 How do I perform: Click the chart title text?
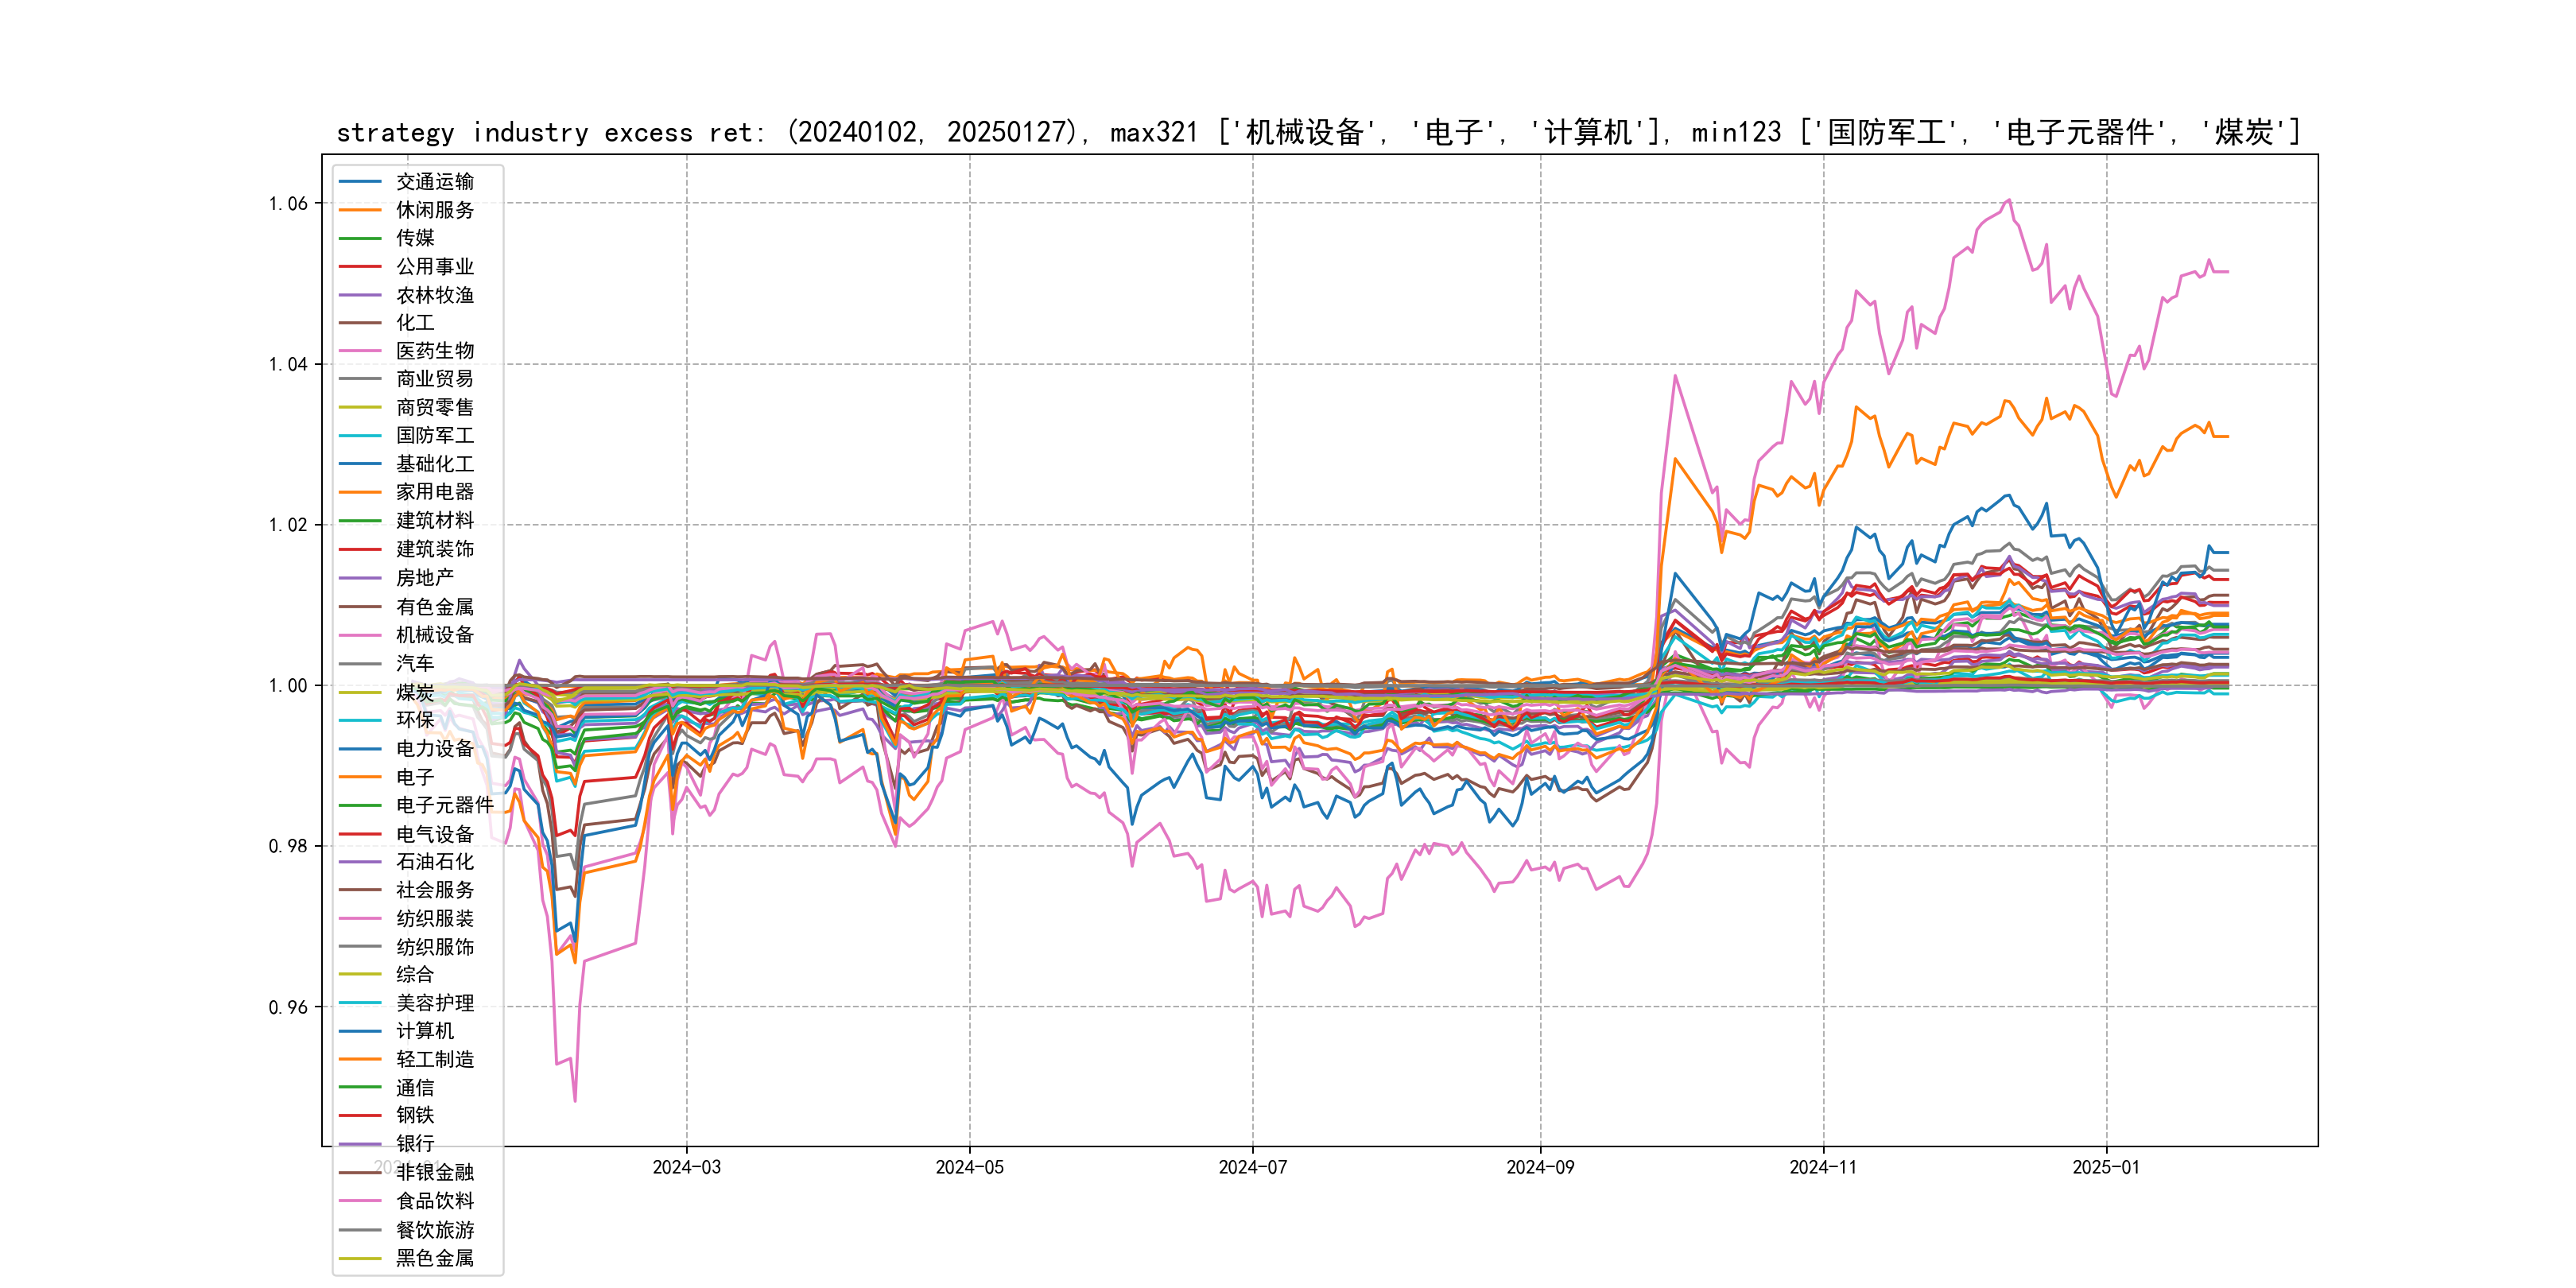[1318, 132]
